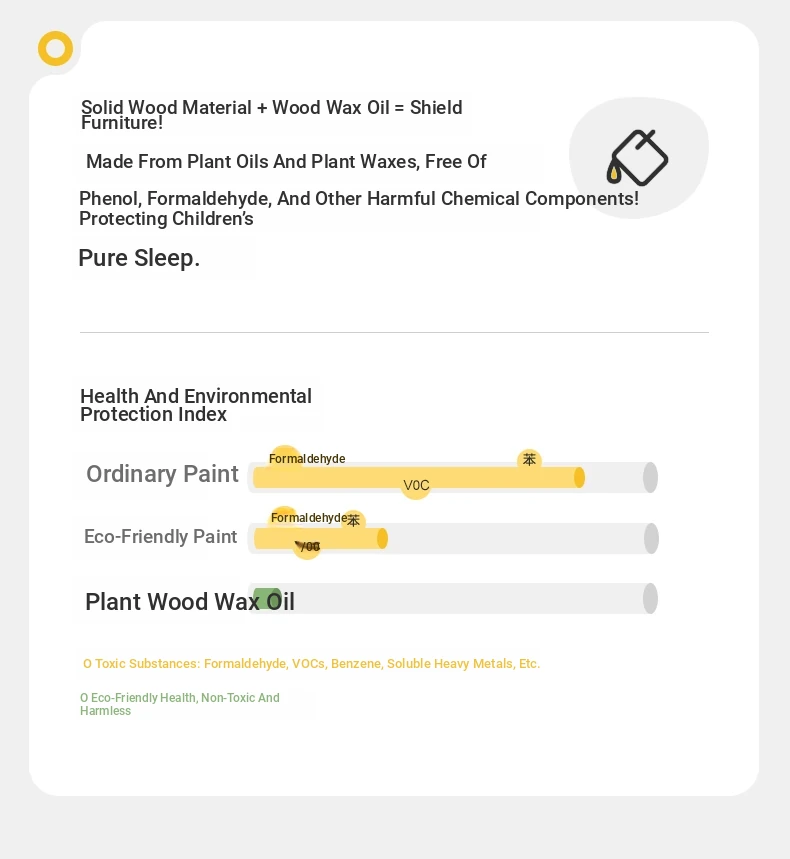Click the green marker on Plant Wood Wax bar
Image resolution: width=790 pixels, height=859 pixels.
tap(267, 598)
